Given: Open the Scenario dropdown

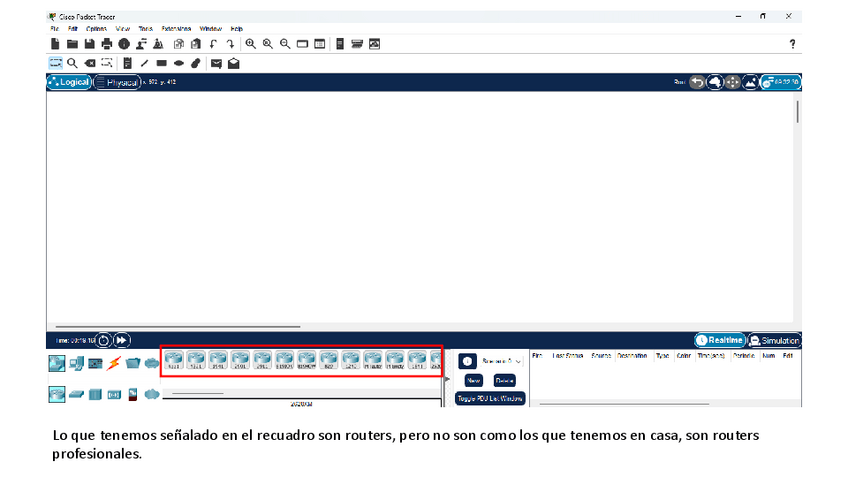Looking at the screenshot, I should (x=503, y=361).
